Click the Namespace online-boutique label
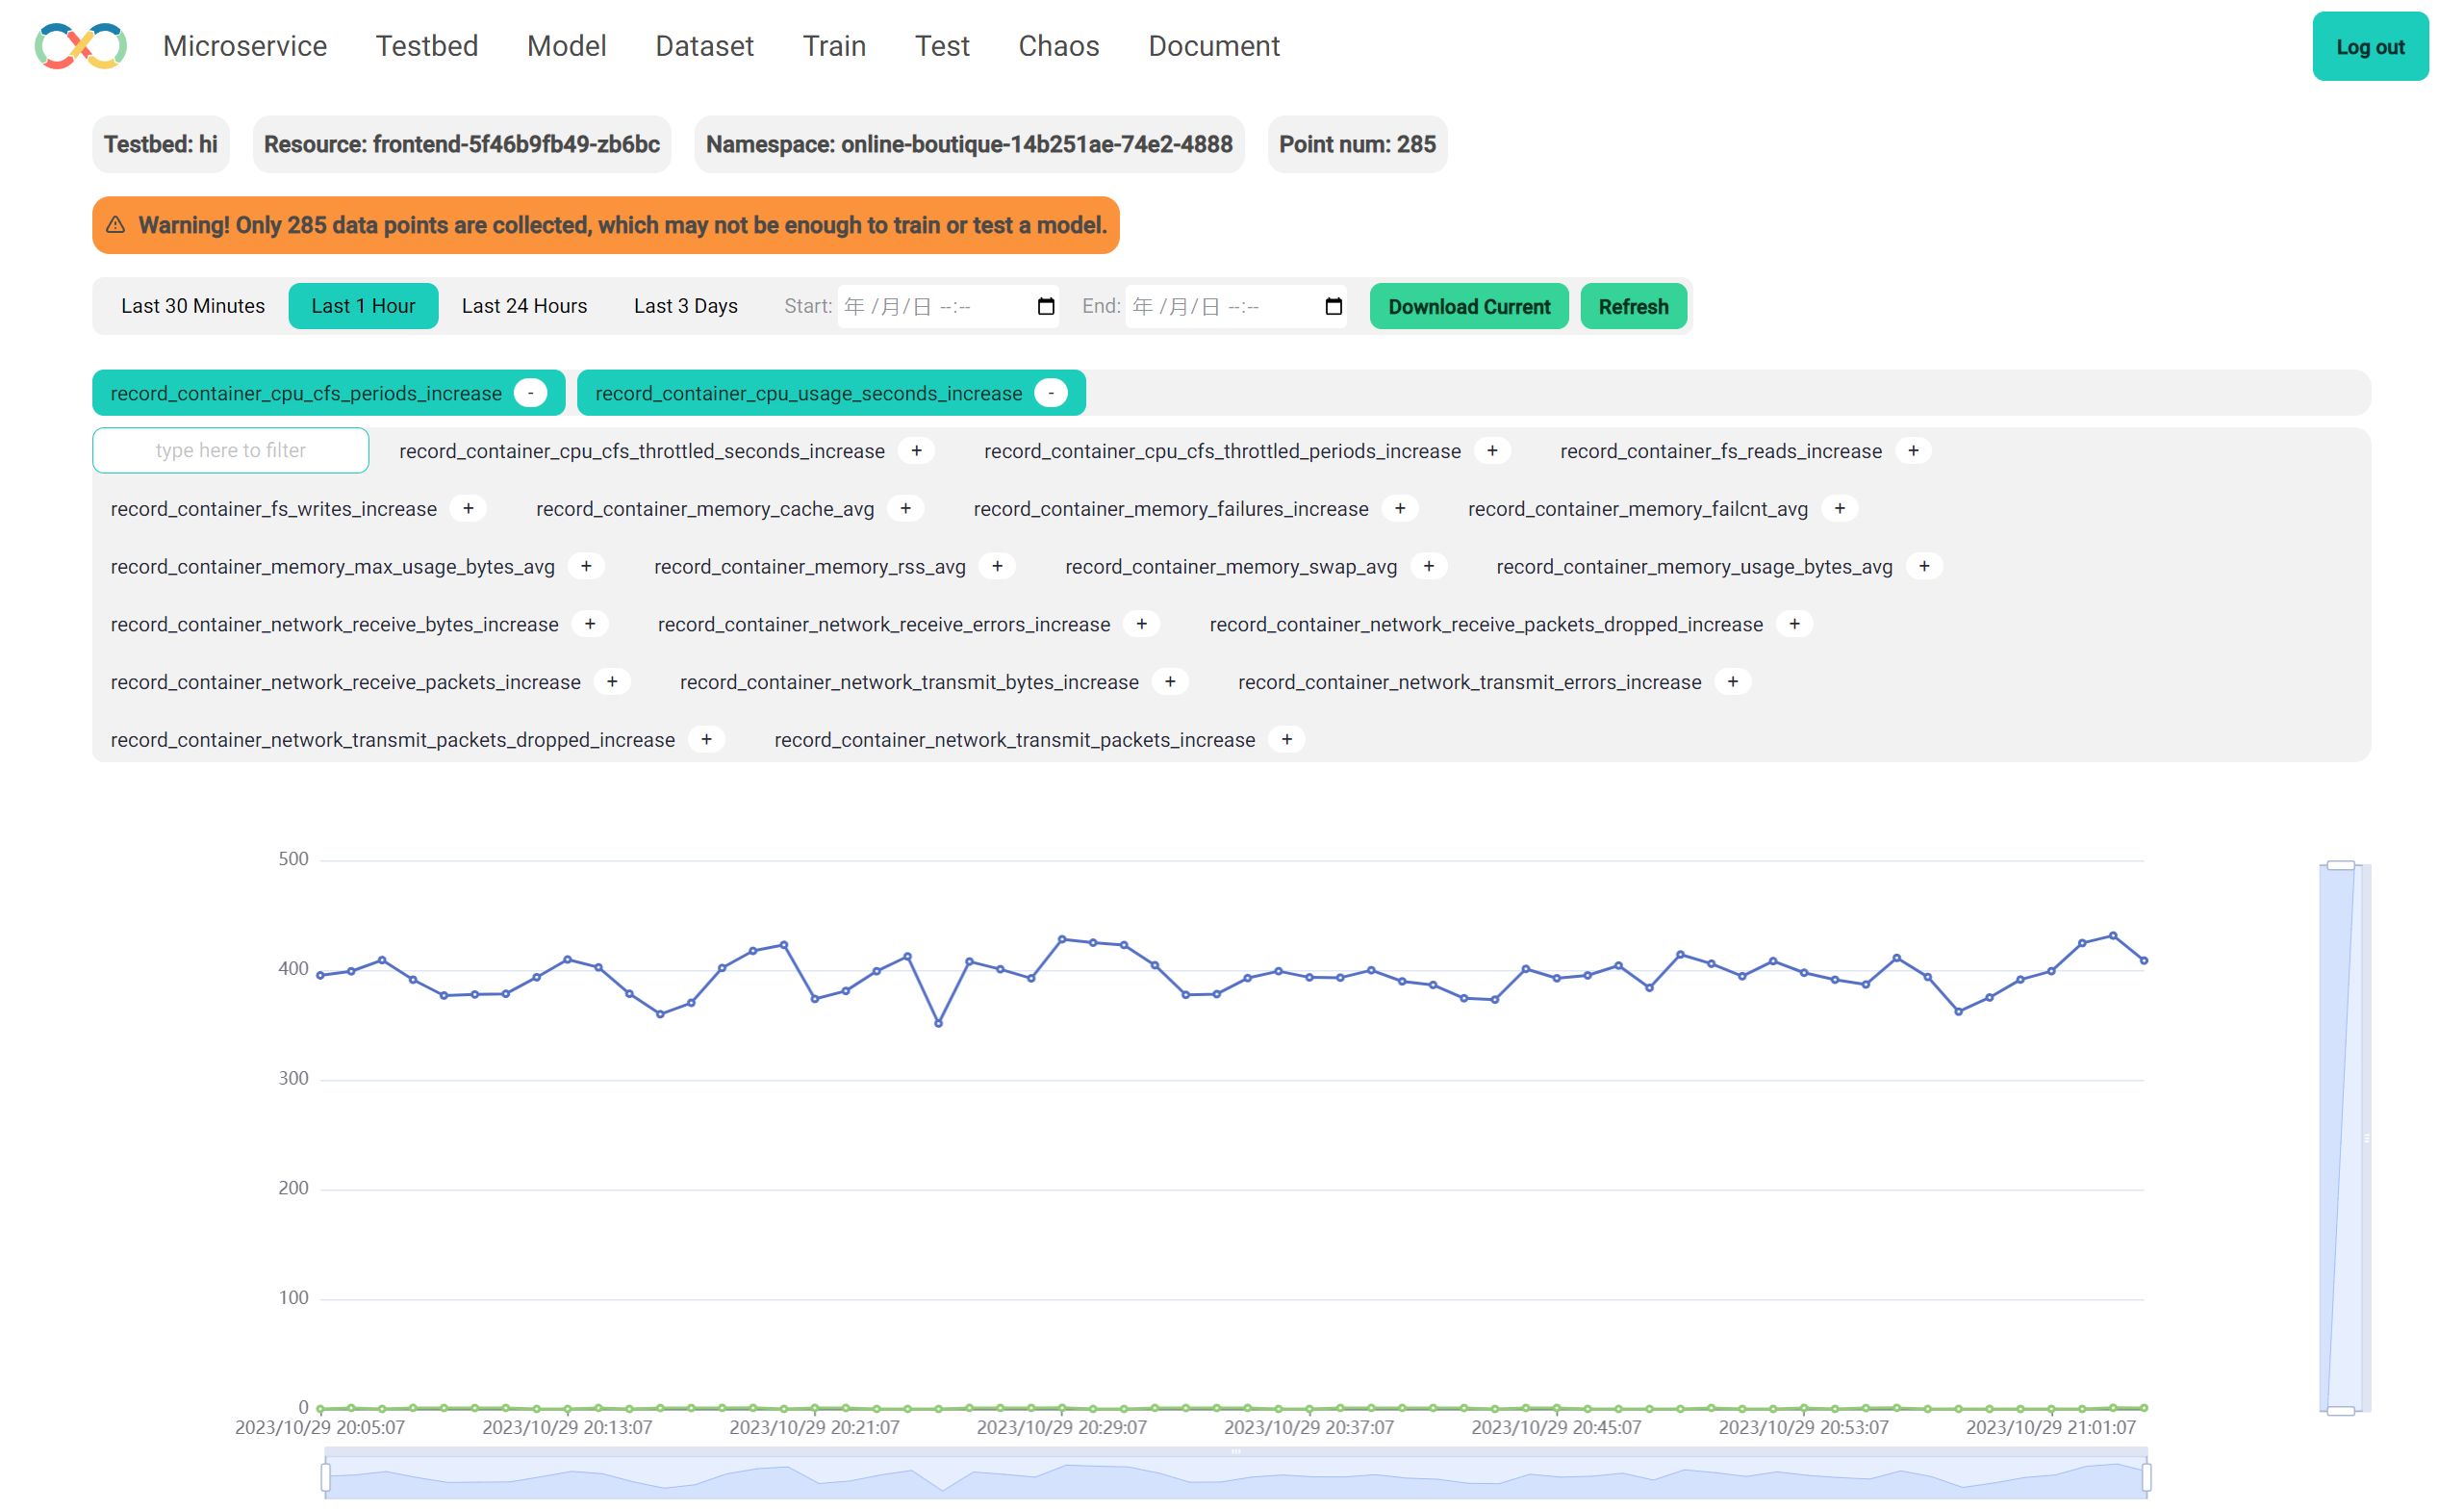Viewport: 2464px width, 1510px height. (969, 144)
